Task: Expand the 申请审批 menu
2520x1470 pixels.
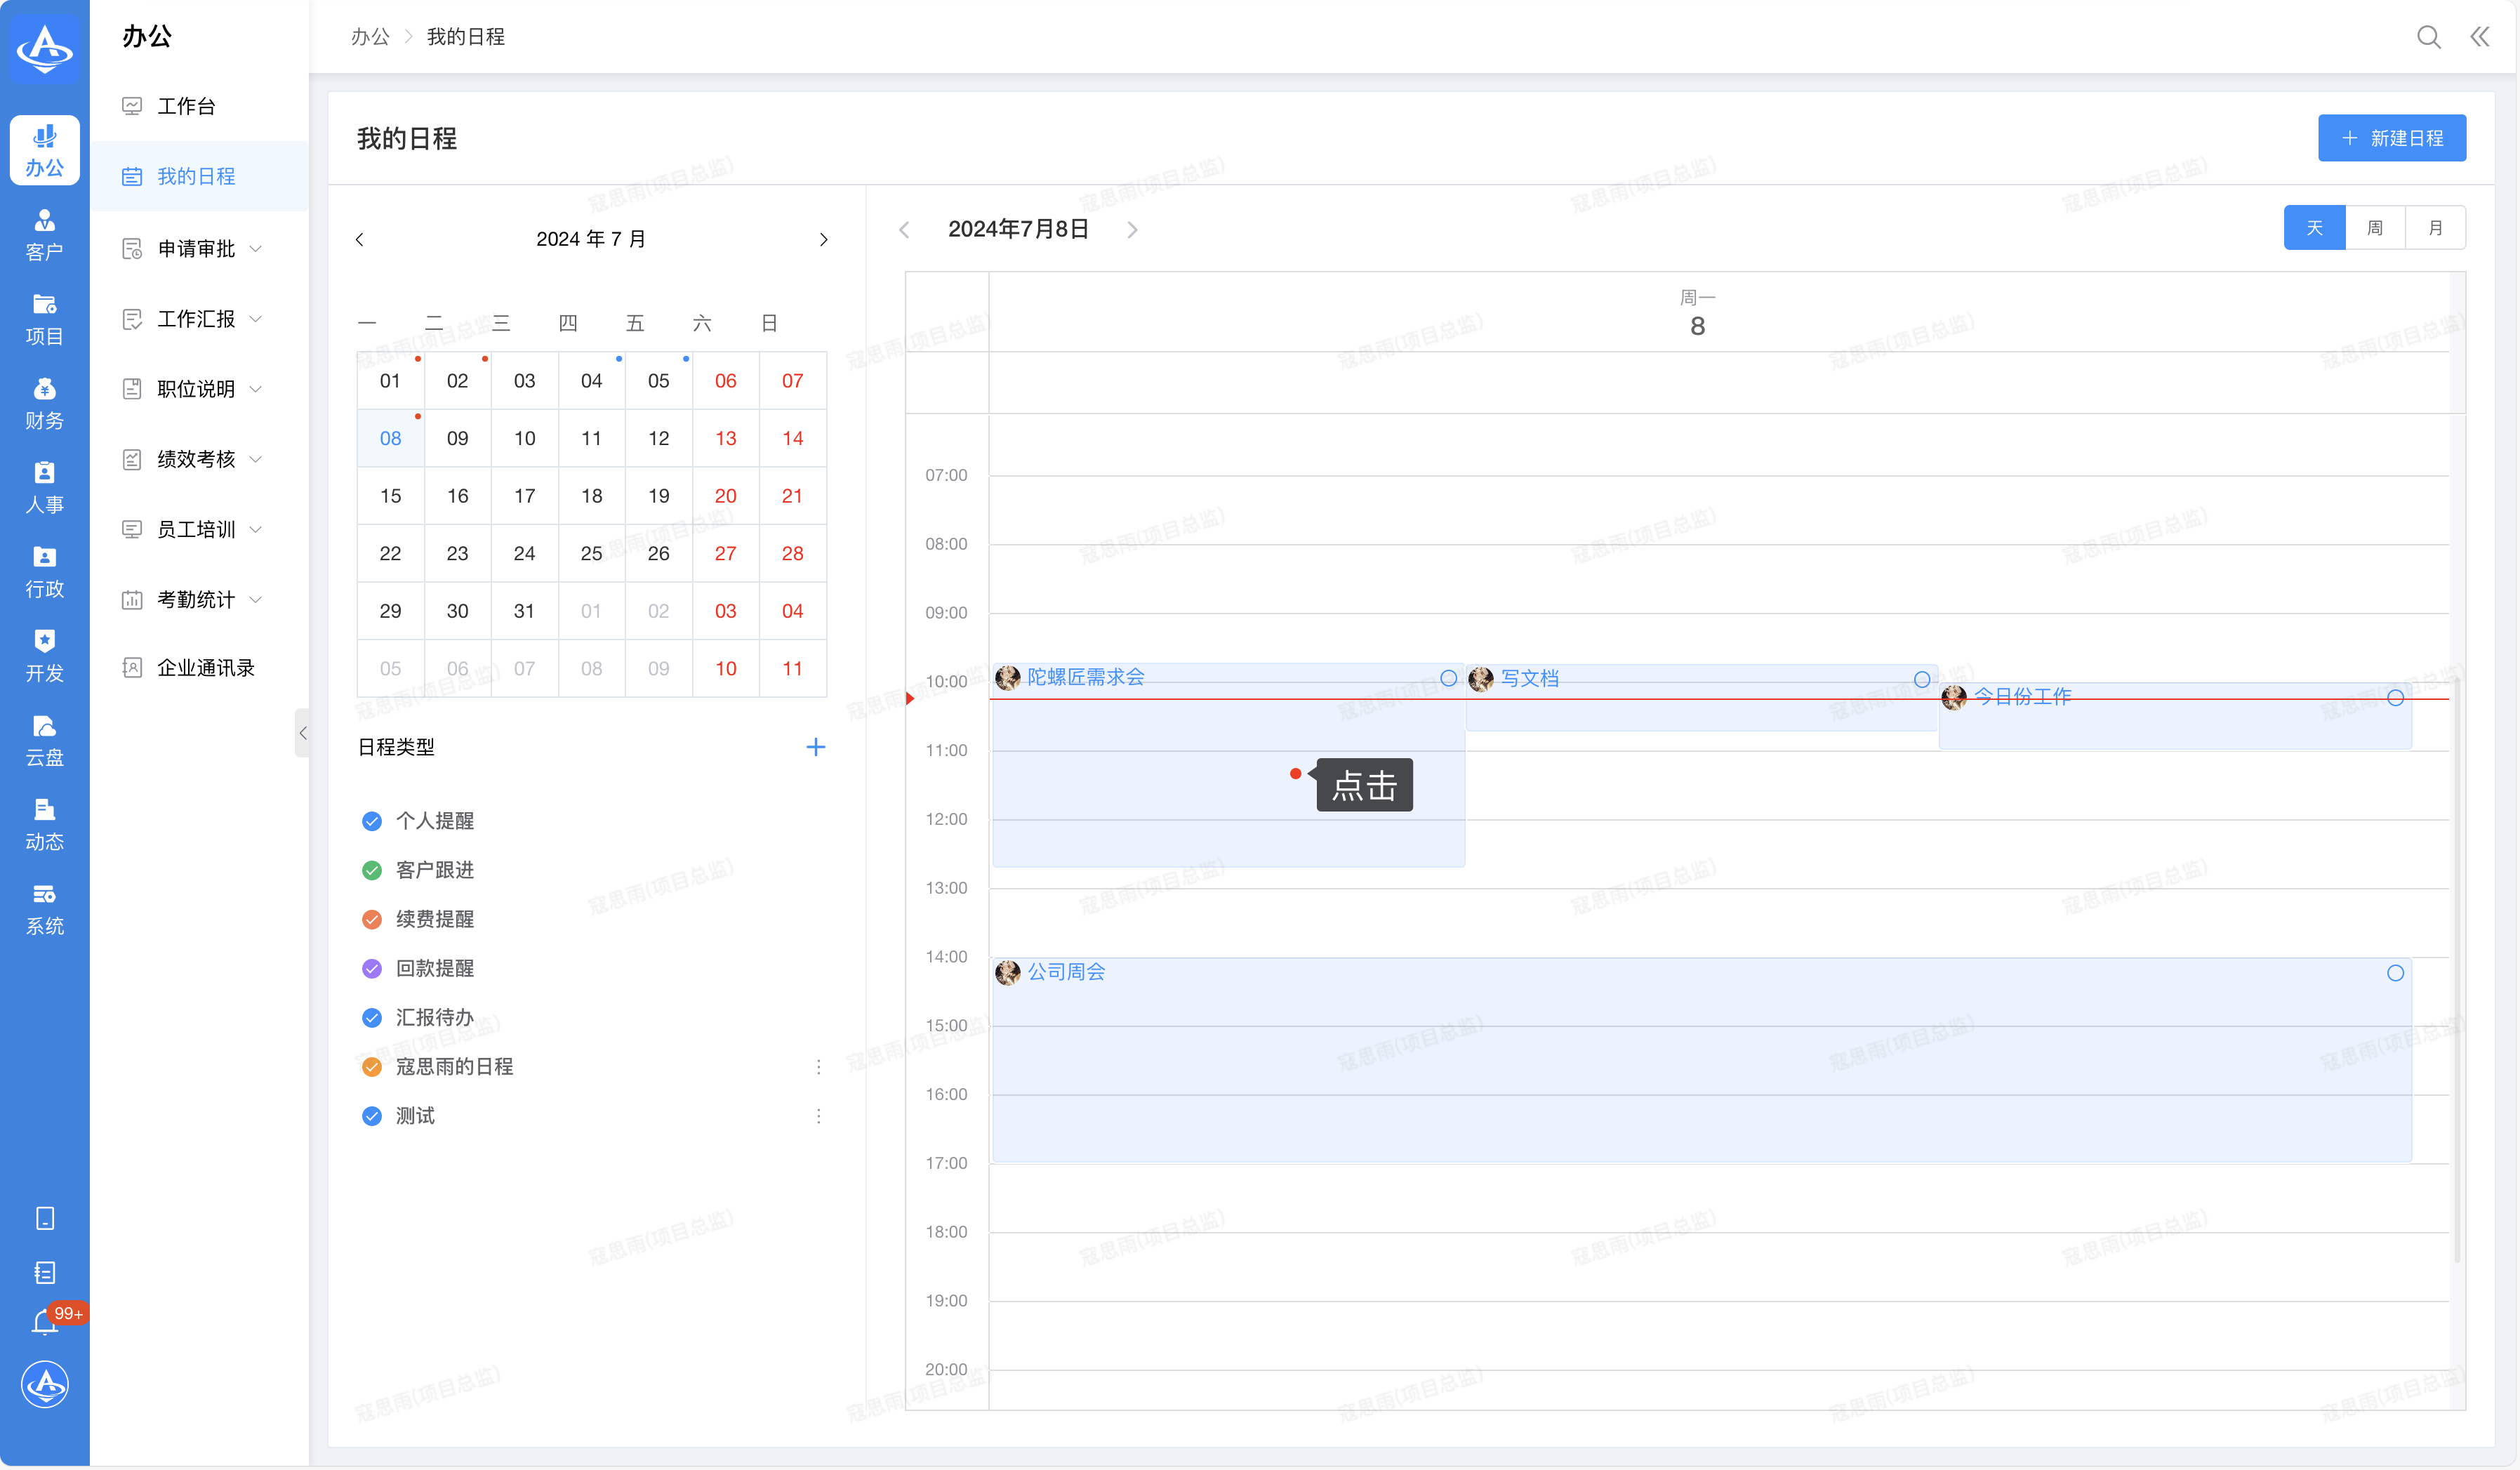Action: click(196, 249)
